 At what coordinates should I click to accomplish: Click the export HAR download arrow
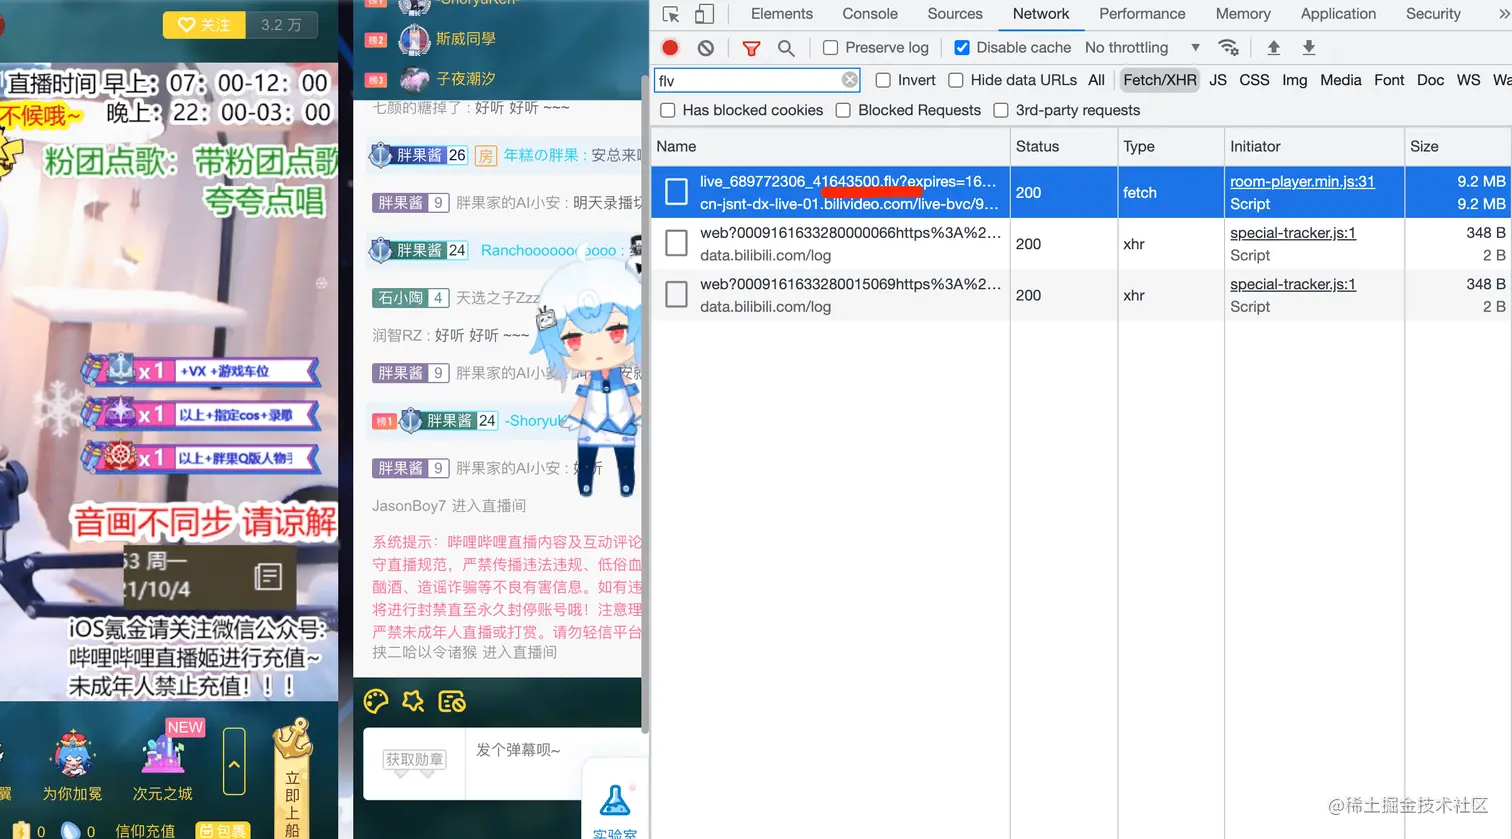(x=1309, y=48)
